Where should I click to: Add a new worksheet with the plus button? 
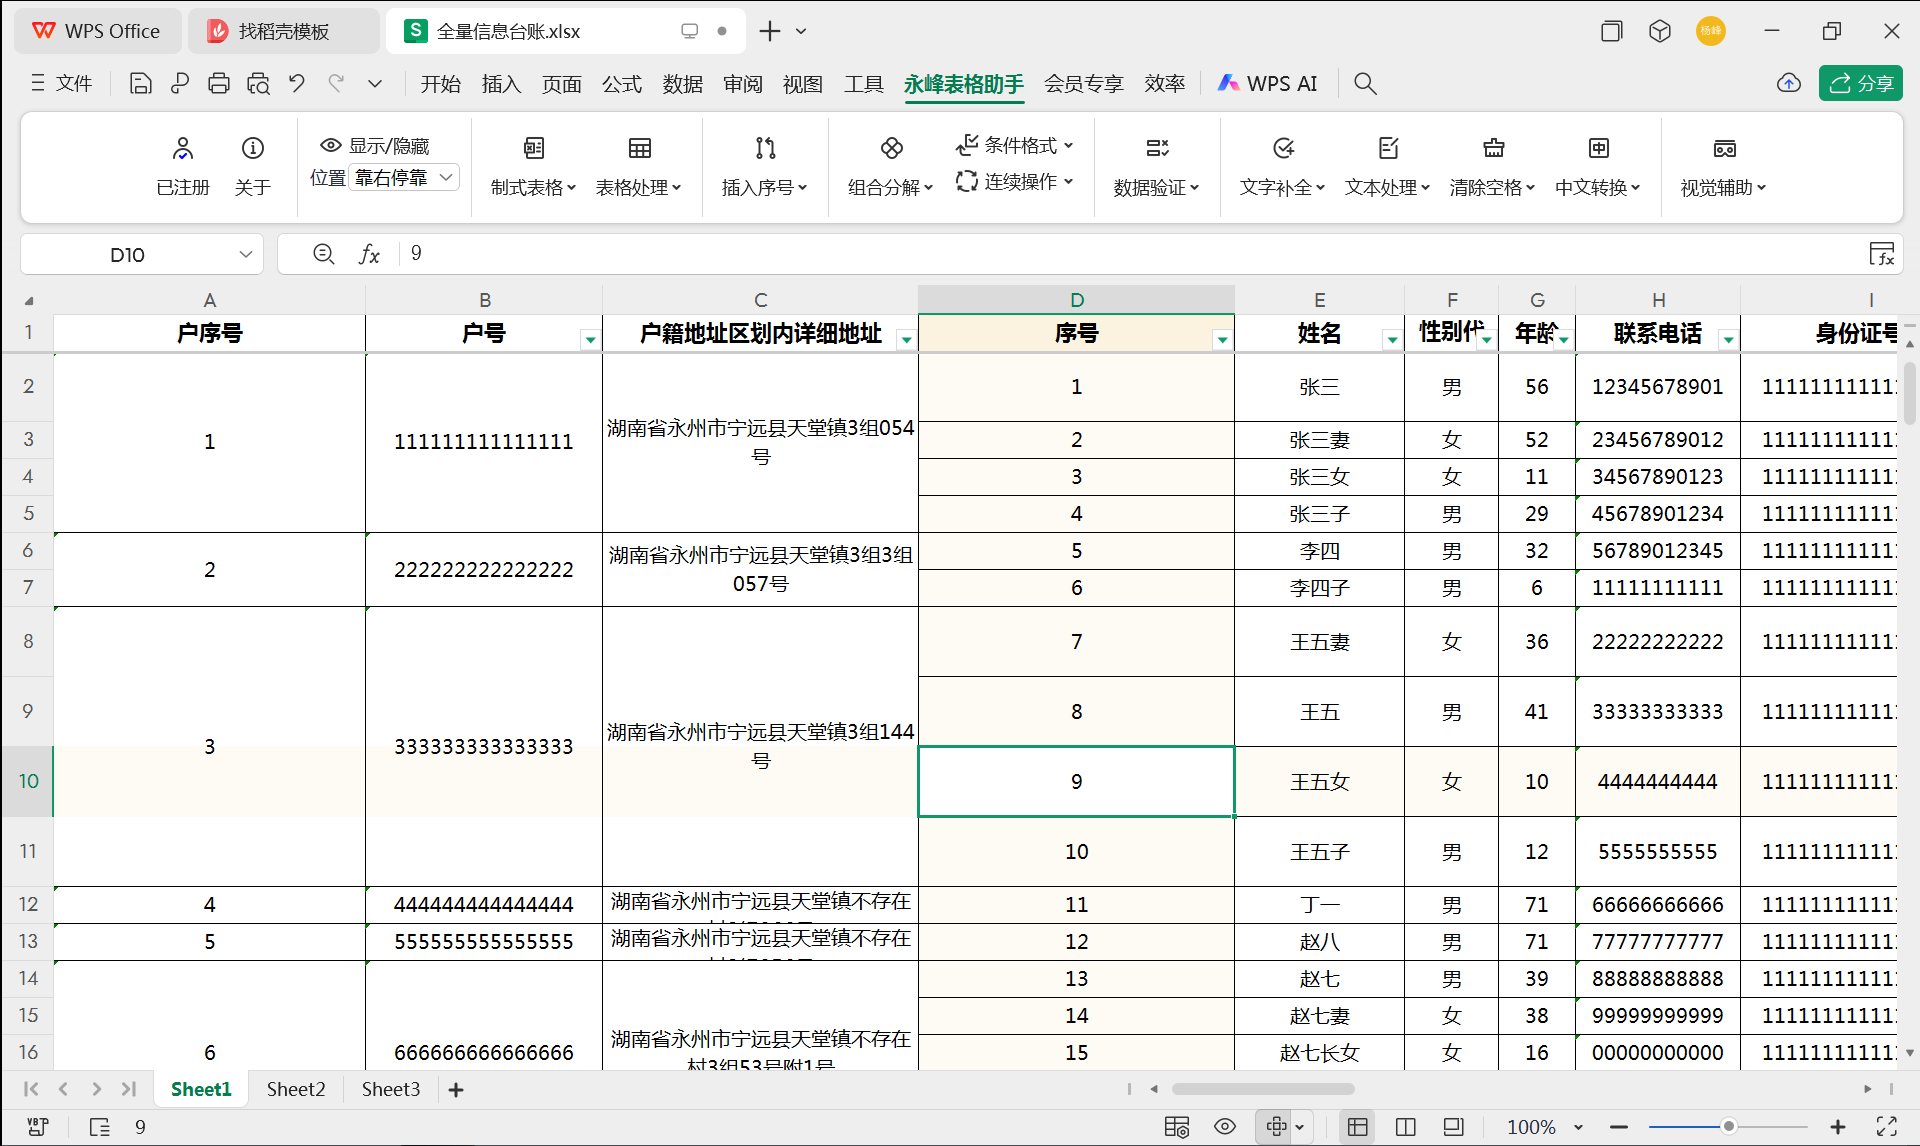[x=456, y=1089]
